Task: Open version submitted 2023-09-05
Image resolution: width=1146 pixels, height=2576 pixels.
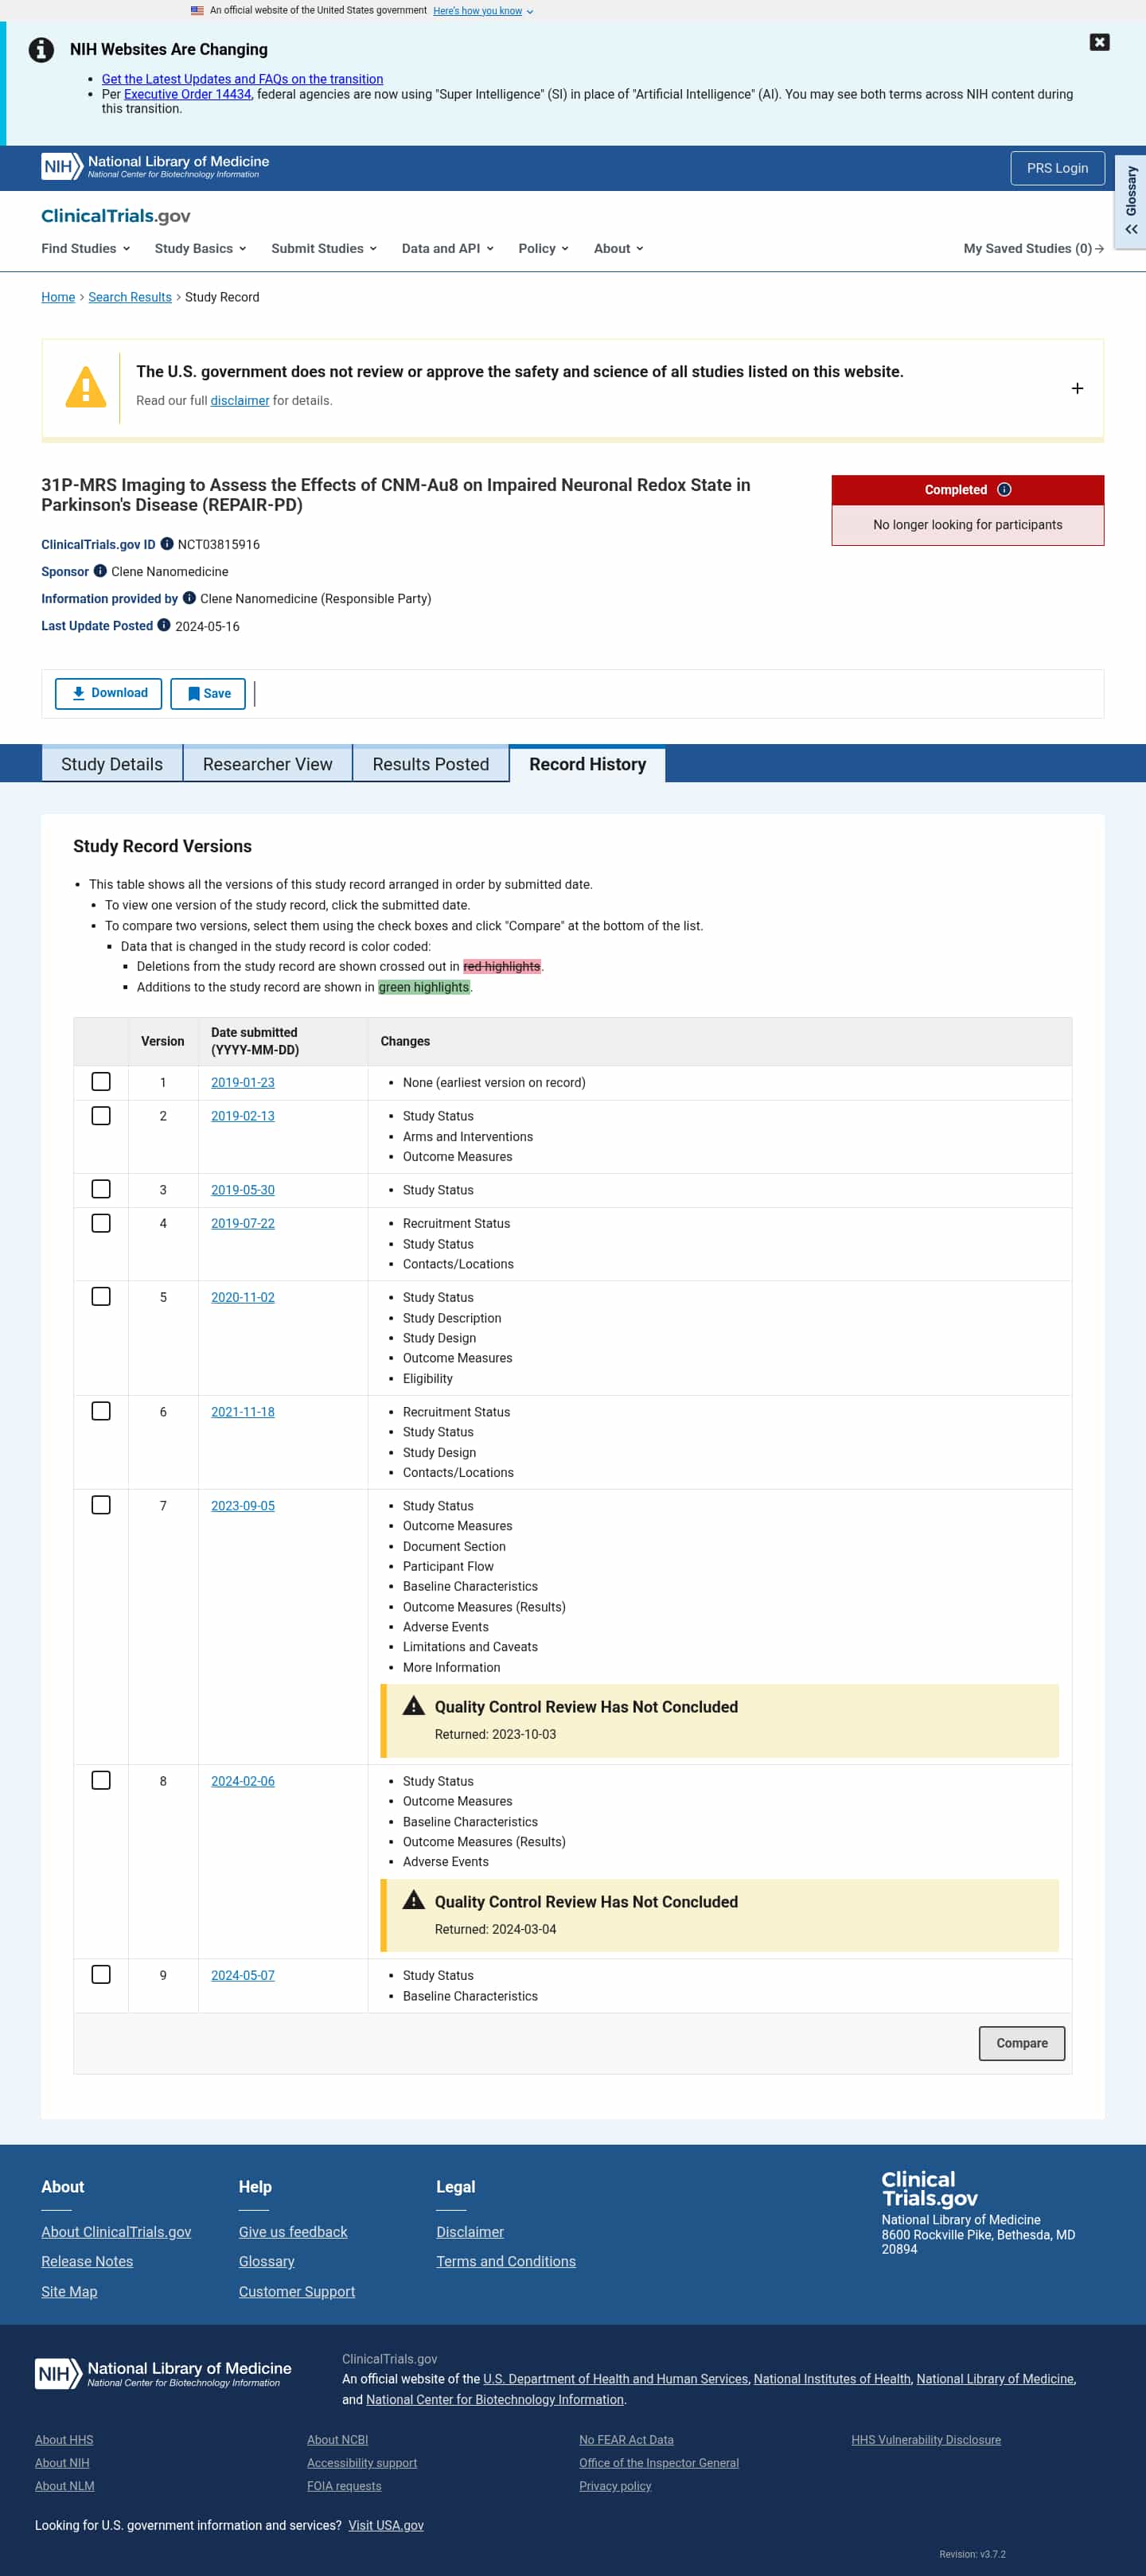Action: [x=243, y=1505]
